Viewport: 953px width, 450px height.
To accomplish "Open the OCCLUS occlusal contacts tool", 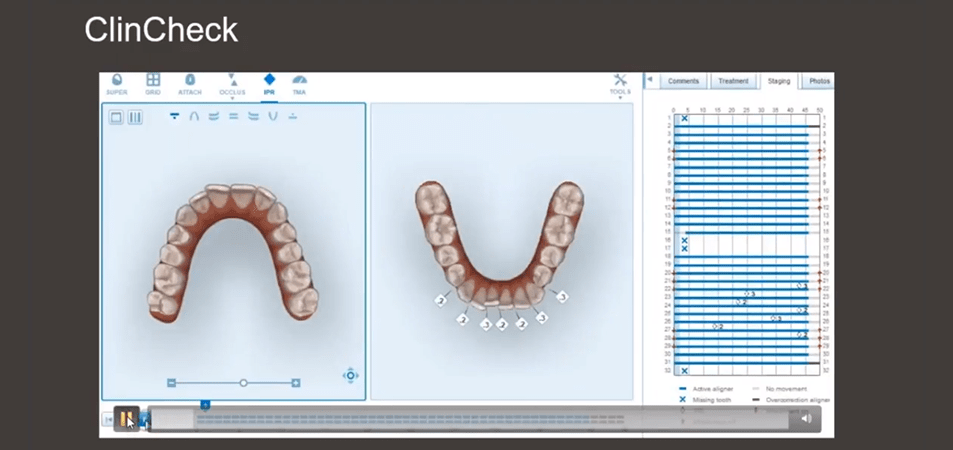I will coord(232,85).
